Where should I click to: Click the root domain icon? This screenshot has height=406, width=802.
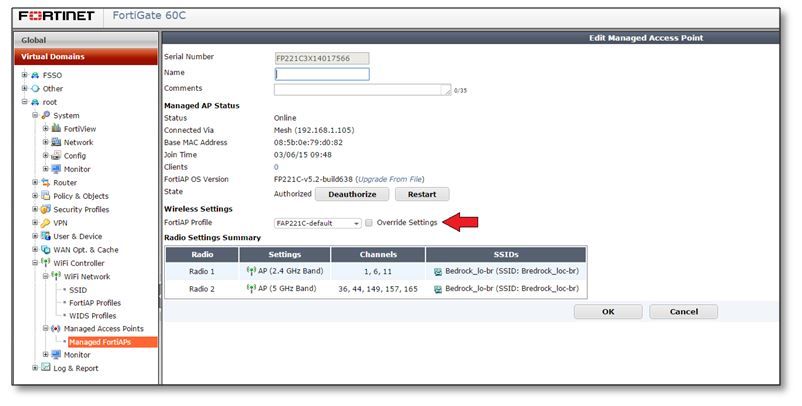coord(35,102)
